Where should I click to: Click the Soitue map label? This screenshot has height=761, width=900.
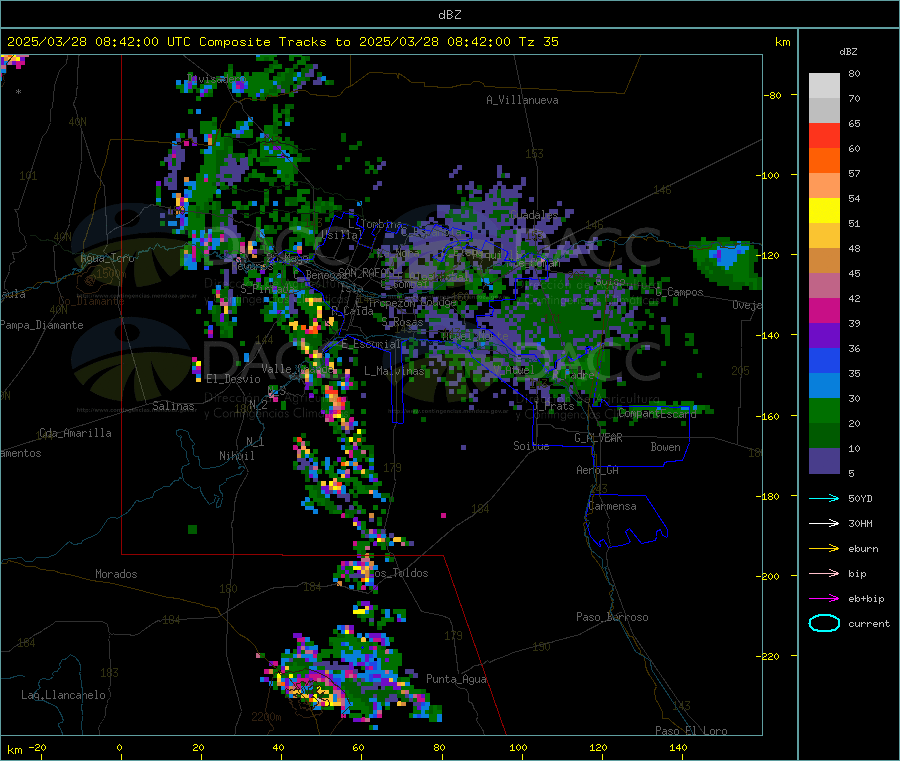[531, 446]
